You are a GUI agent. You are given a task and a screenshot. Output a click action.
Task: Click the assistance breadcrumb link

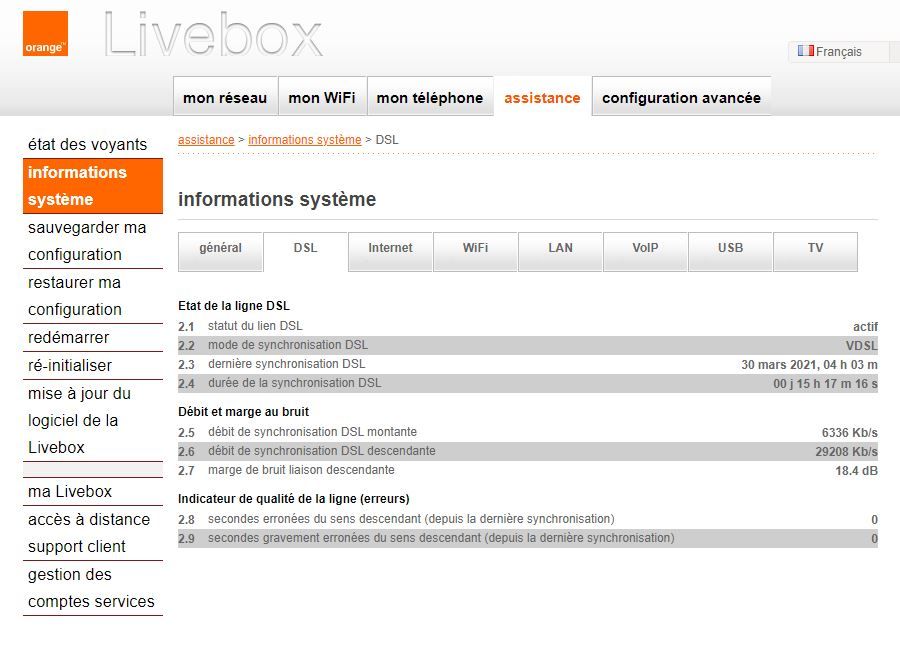[205, 139]
